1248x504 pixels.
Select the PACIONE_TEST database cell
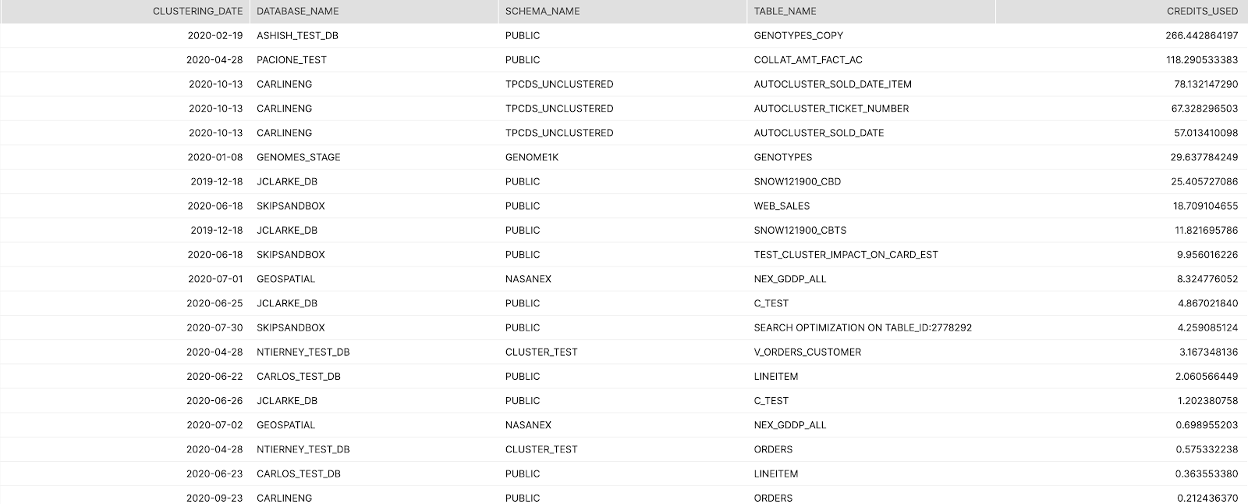pos(291,60)
